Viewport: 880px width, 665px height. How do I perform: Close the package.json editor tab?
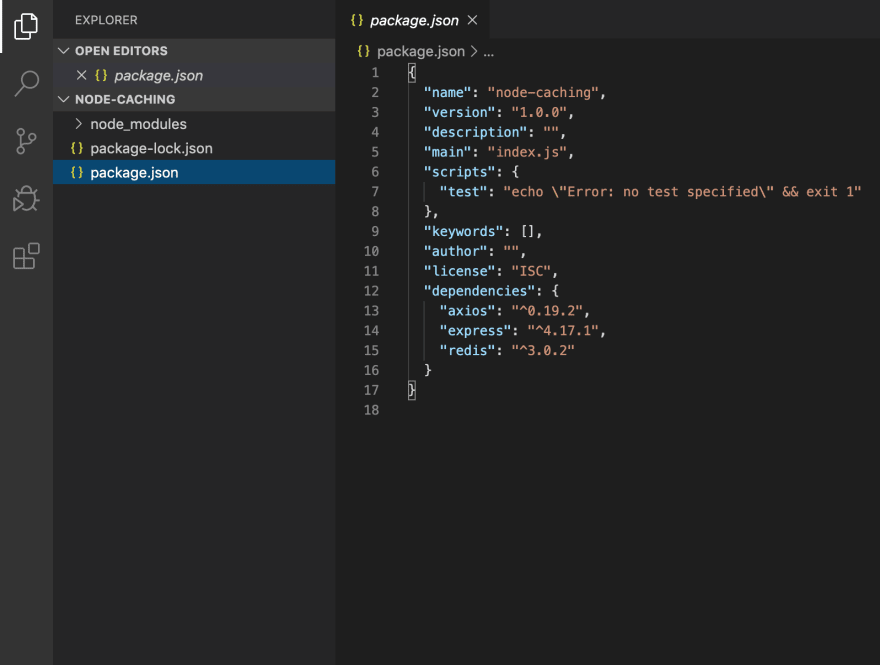click(x=473, y=20)
